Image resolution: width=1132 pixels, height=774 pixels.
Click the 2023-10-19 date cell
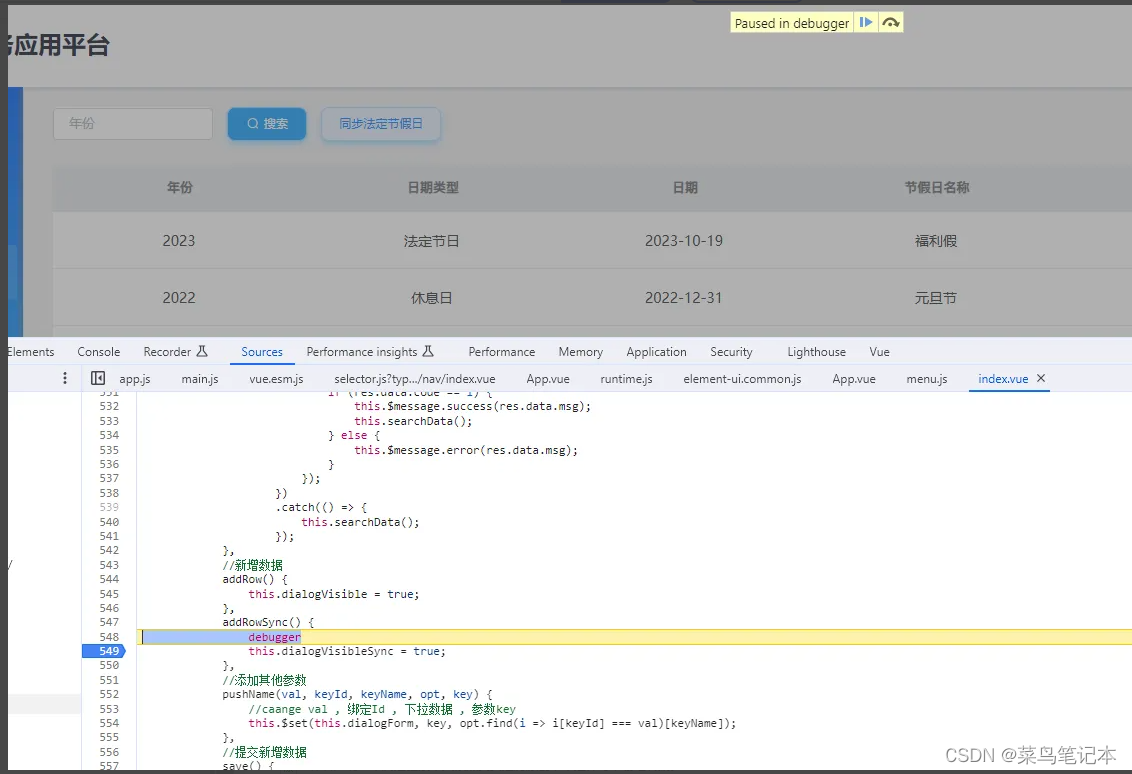click(684, 240)
